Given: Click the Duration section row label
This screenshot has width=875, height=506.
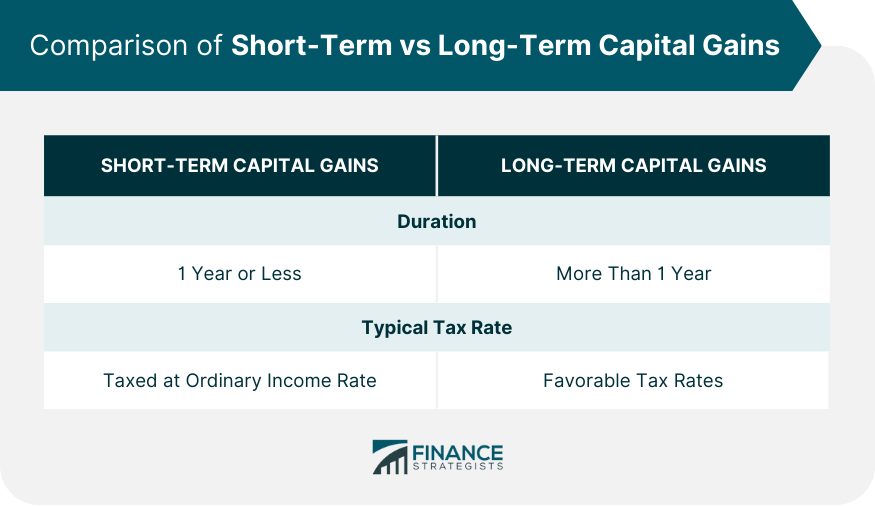Looking at the screenshot, I should (x=436, y=221).
